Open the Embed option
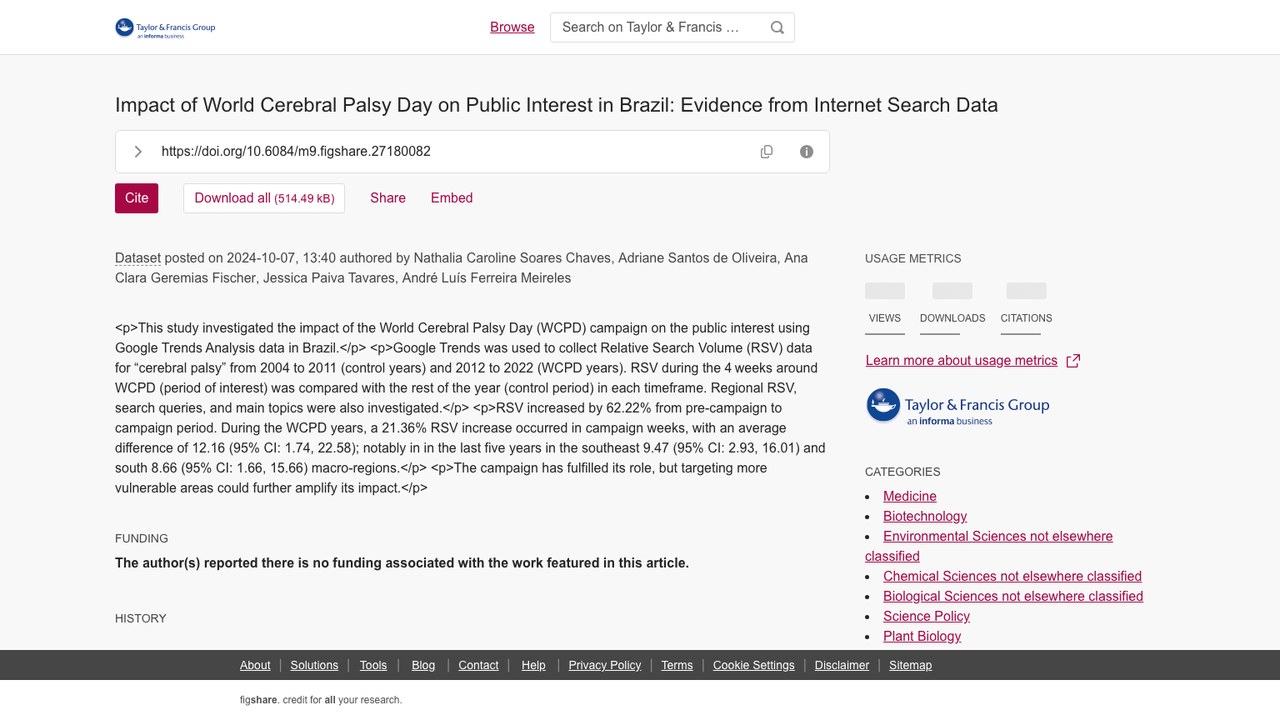Image resolution: width=1280 pixels, height=720 pixels. tap(452, 198)
